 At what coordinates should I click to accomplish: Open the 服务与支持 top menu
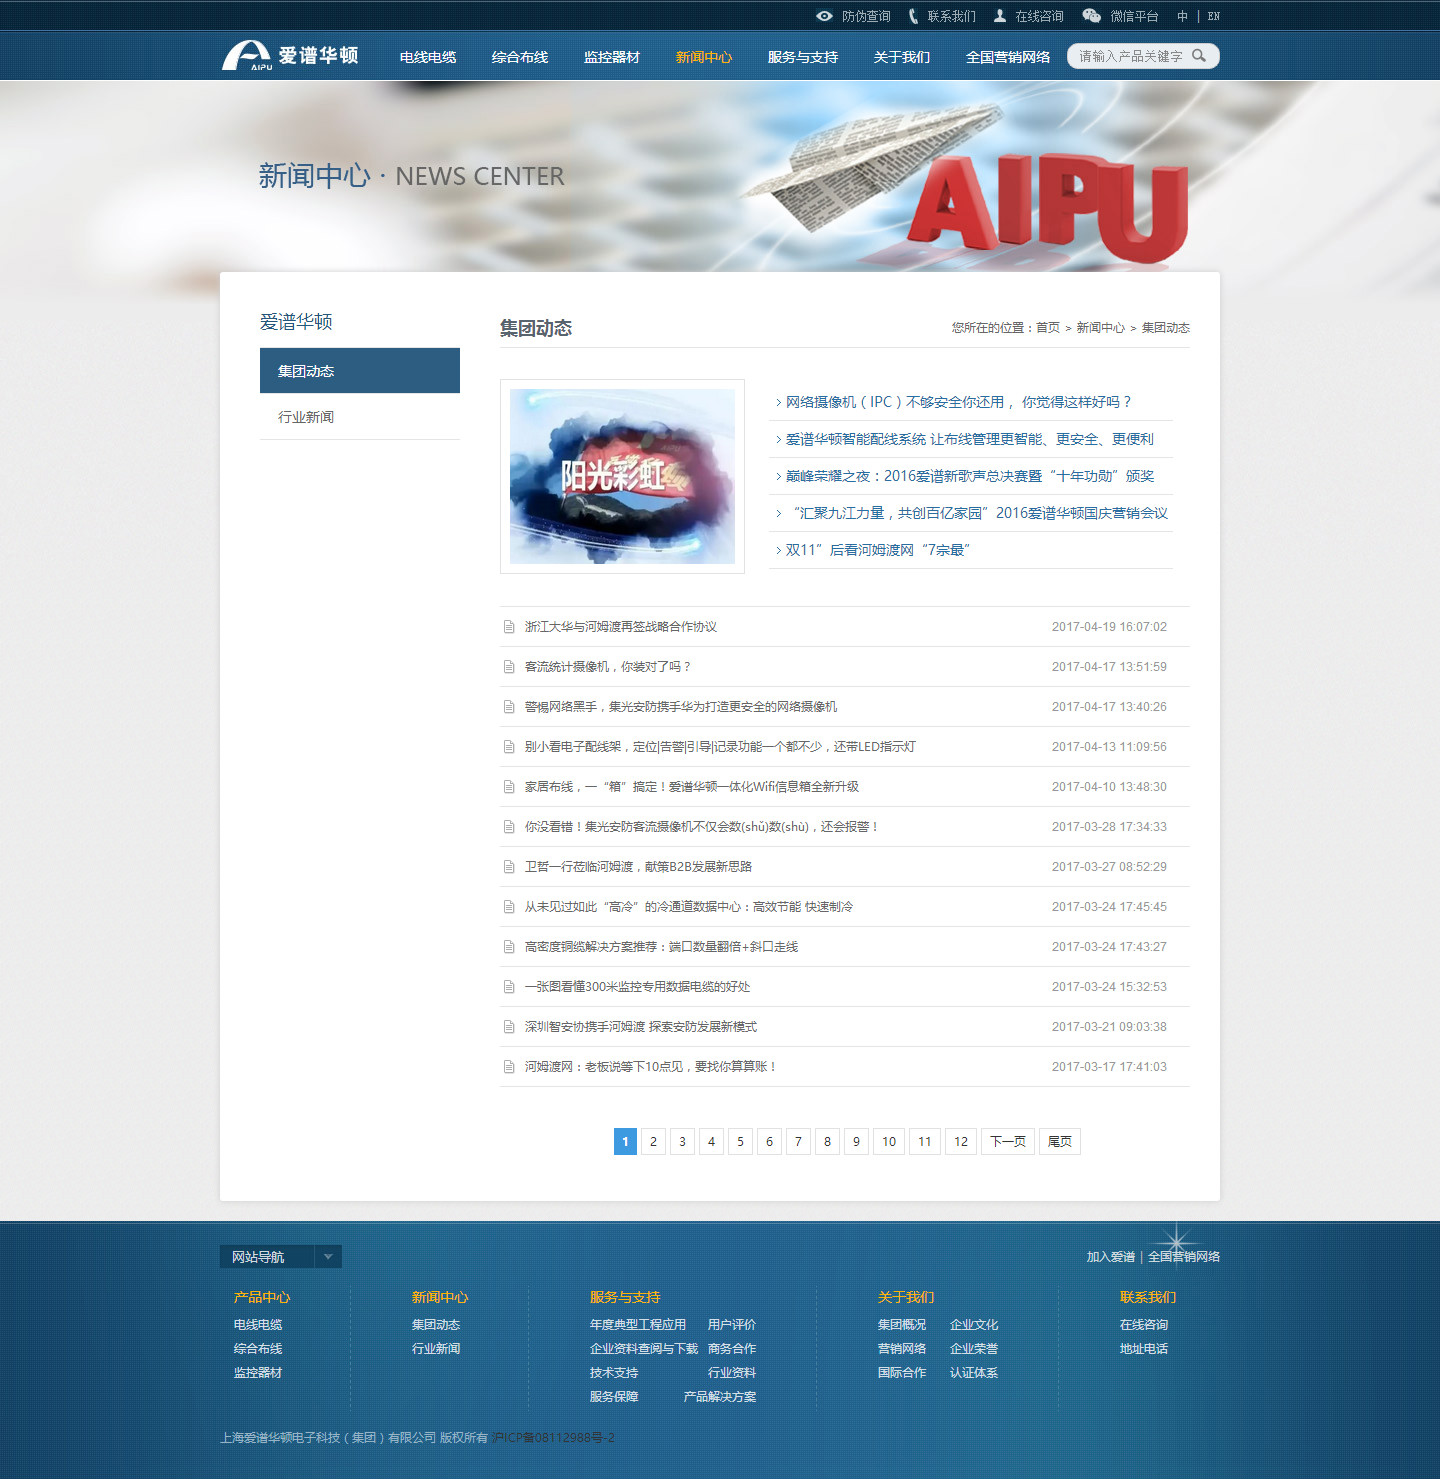pyautogui.click(x=803, y=57)
